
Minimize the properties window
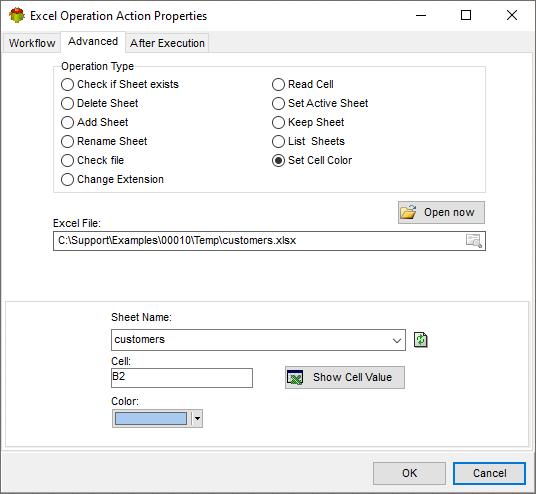point(421,15)
